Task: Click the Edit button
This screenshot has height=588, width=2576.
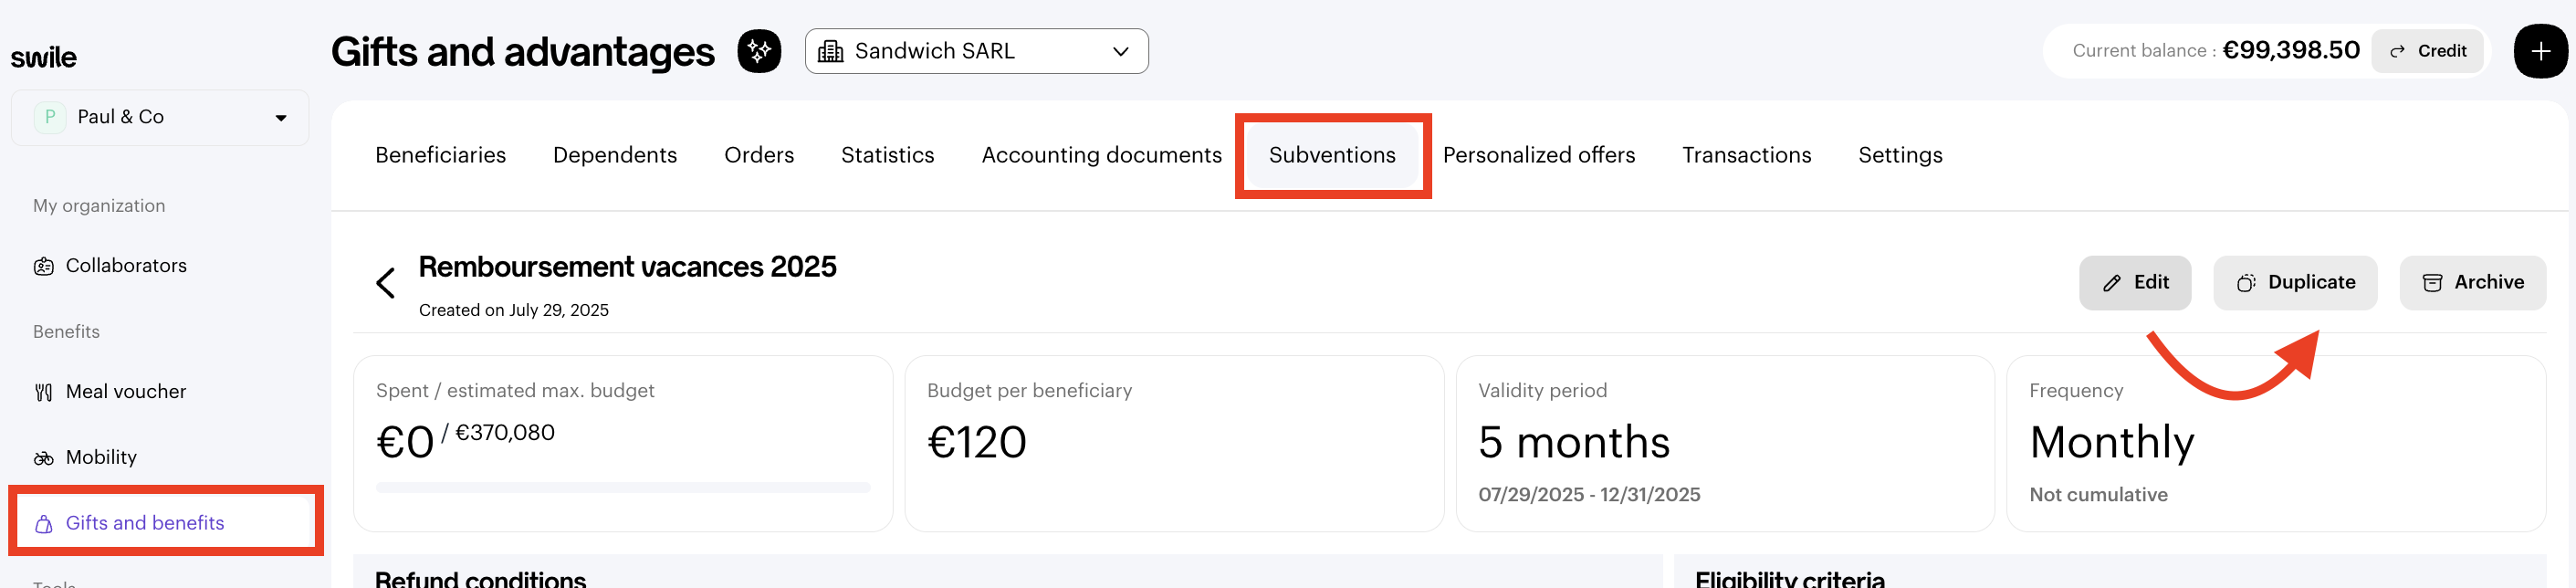Action: 2134,283
